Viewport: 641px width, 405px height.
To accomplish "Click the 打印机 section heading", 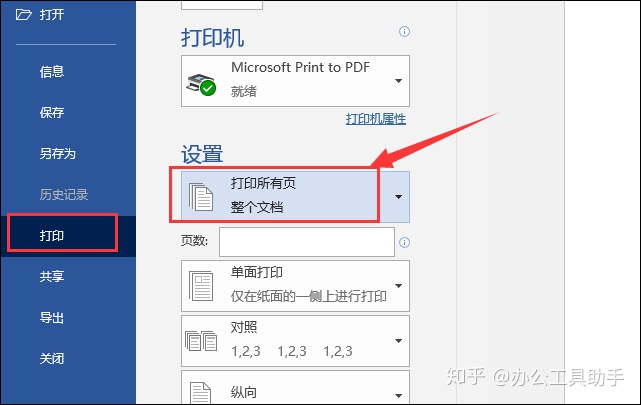I will point(213,38).
